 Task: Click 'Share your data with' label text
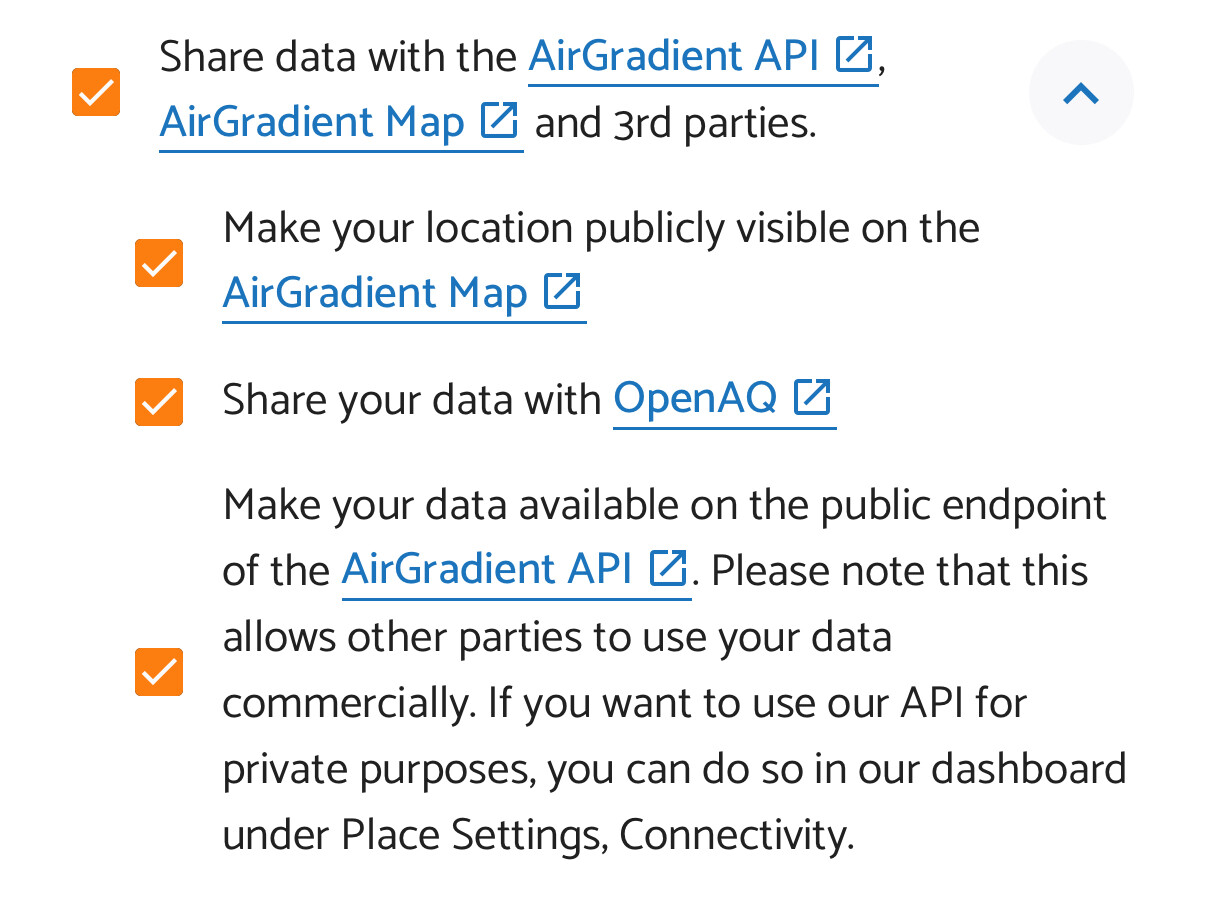[412, 400]
